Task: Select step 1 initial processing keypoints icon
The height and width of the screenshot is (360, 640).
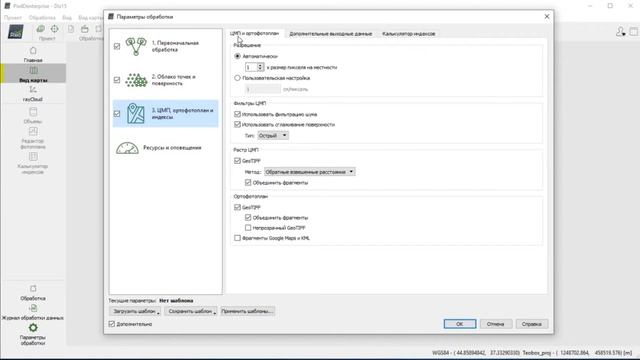Action: (x=136, y=46)
